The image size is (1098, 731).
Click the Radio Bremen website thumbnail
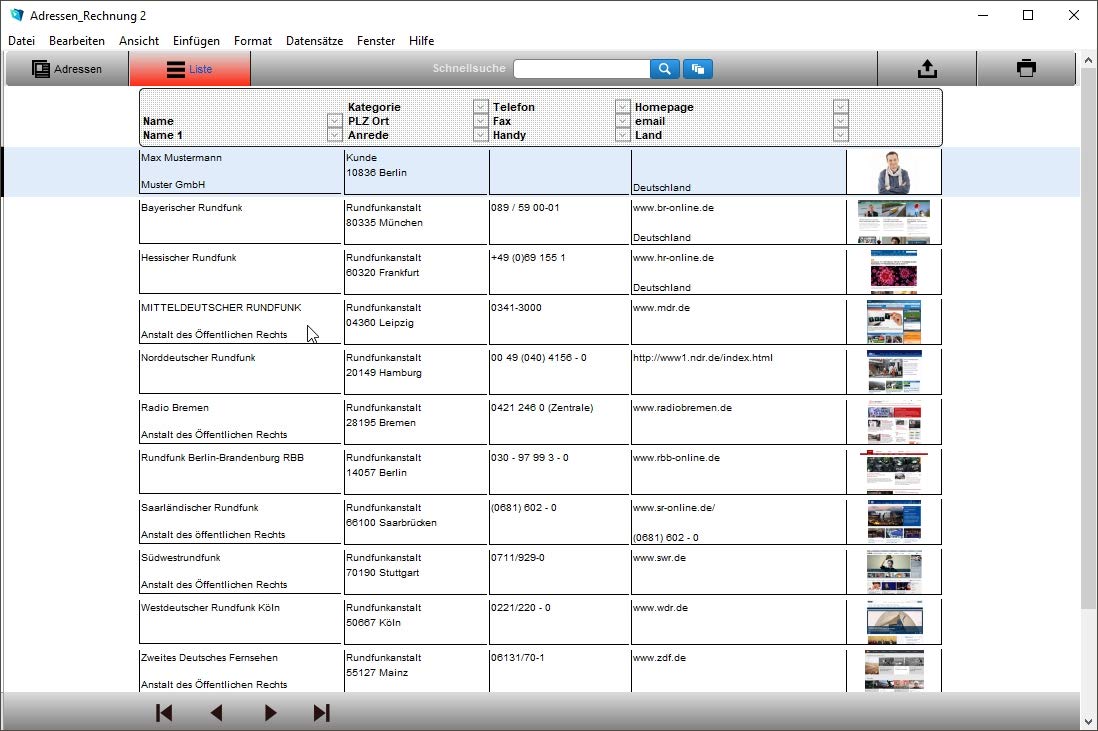pyautogui.click(x=894, y=422)
